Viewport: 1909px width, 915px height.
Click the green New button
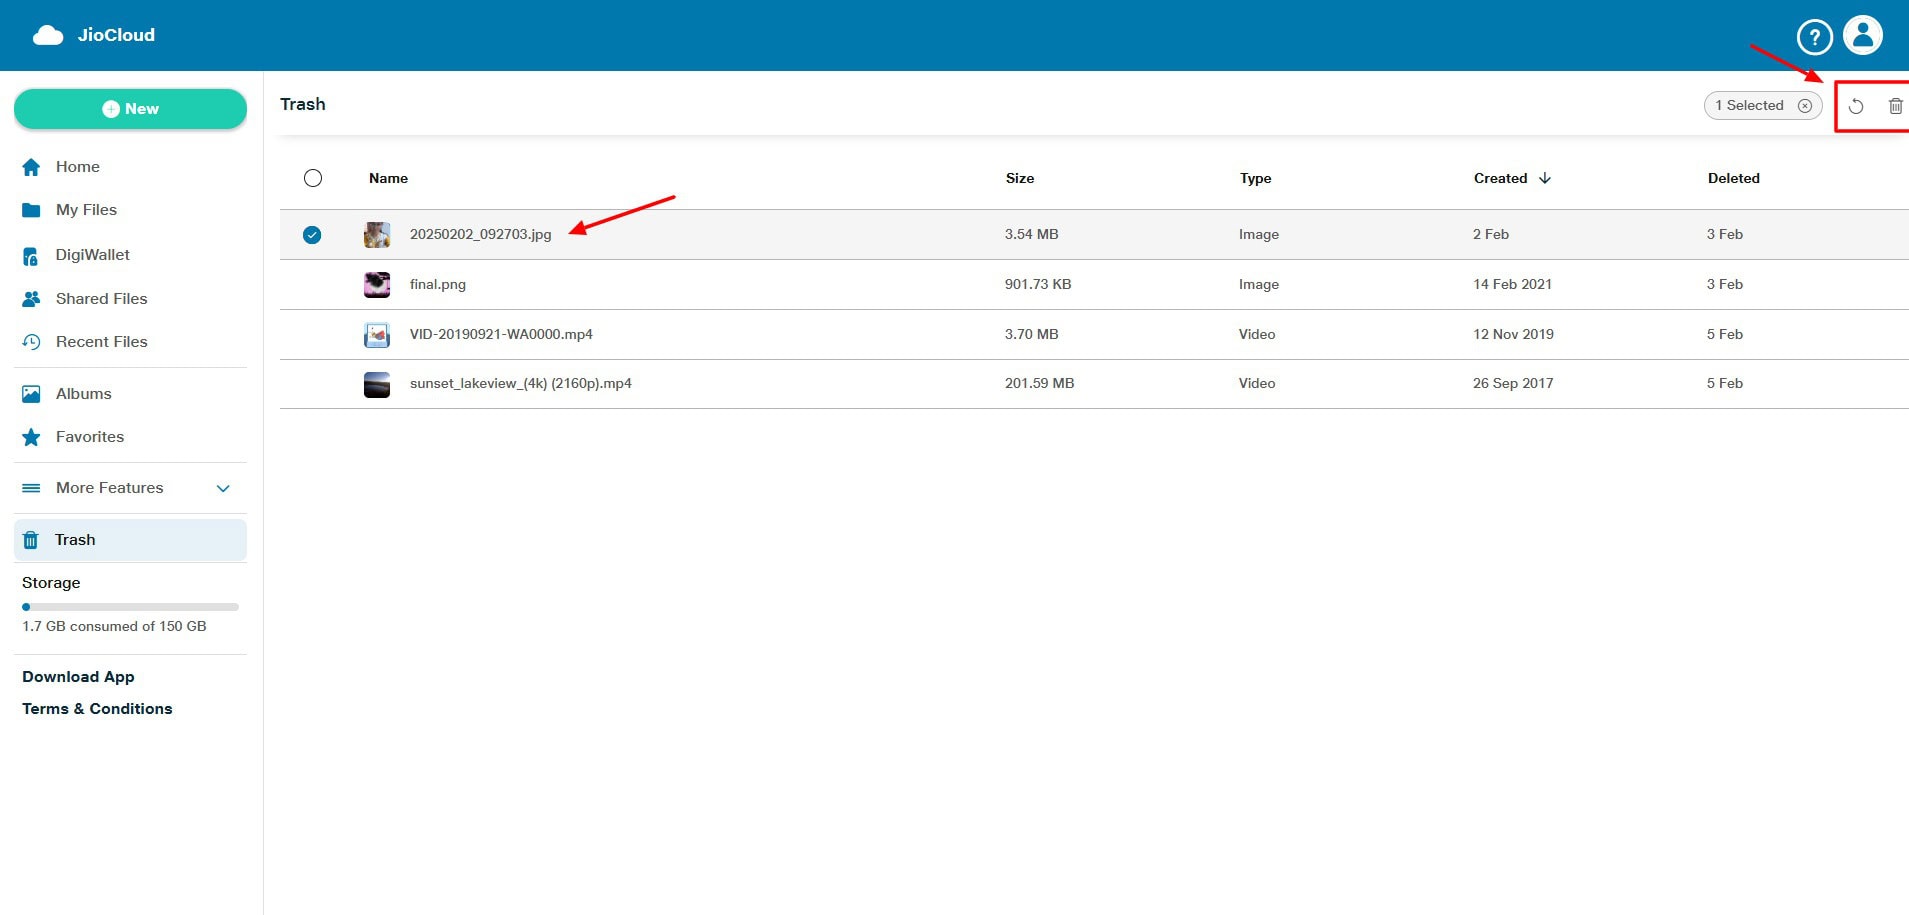click(130, 109)
